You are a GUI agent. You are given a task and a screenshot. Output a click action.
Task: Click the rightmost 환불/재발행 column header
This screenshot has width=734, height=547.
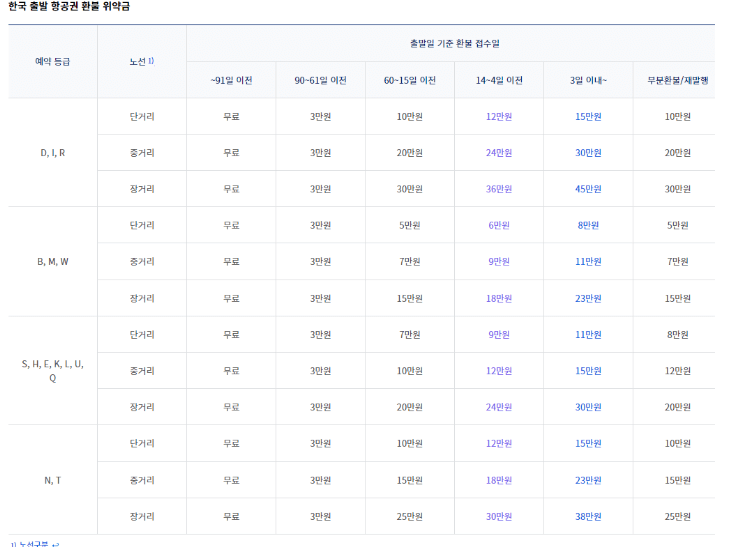click(x=677, y=80)
